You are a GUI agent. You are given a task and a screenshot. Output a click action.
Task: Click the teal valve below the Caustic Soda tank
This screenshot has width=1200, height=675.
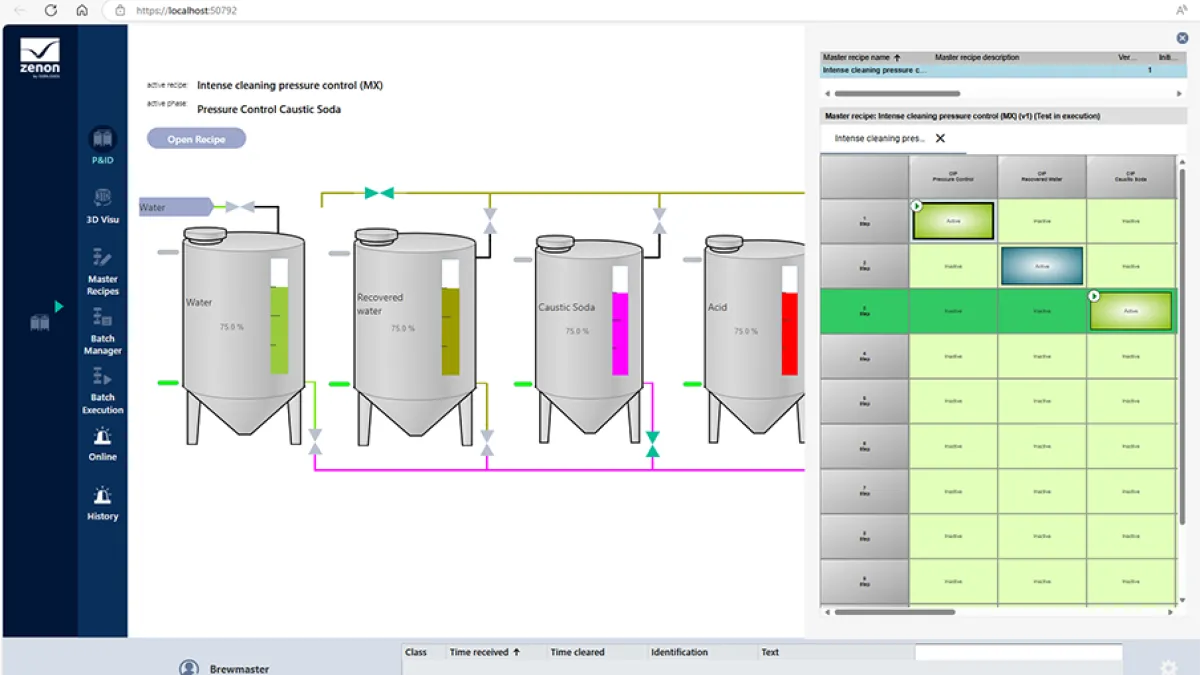point(653,444)
